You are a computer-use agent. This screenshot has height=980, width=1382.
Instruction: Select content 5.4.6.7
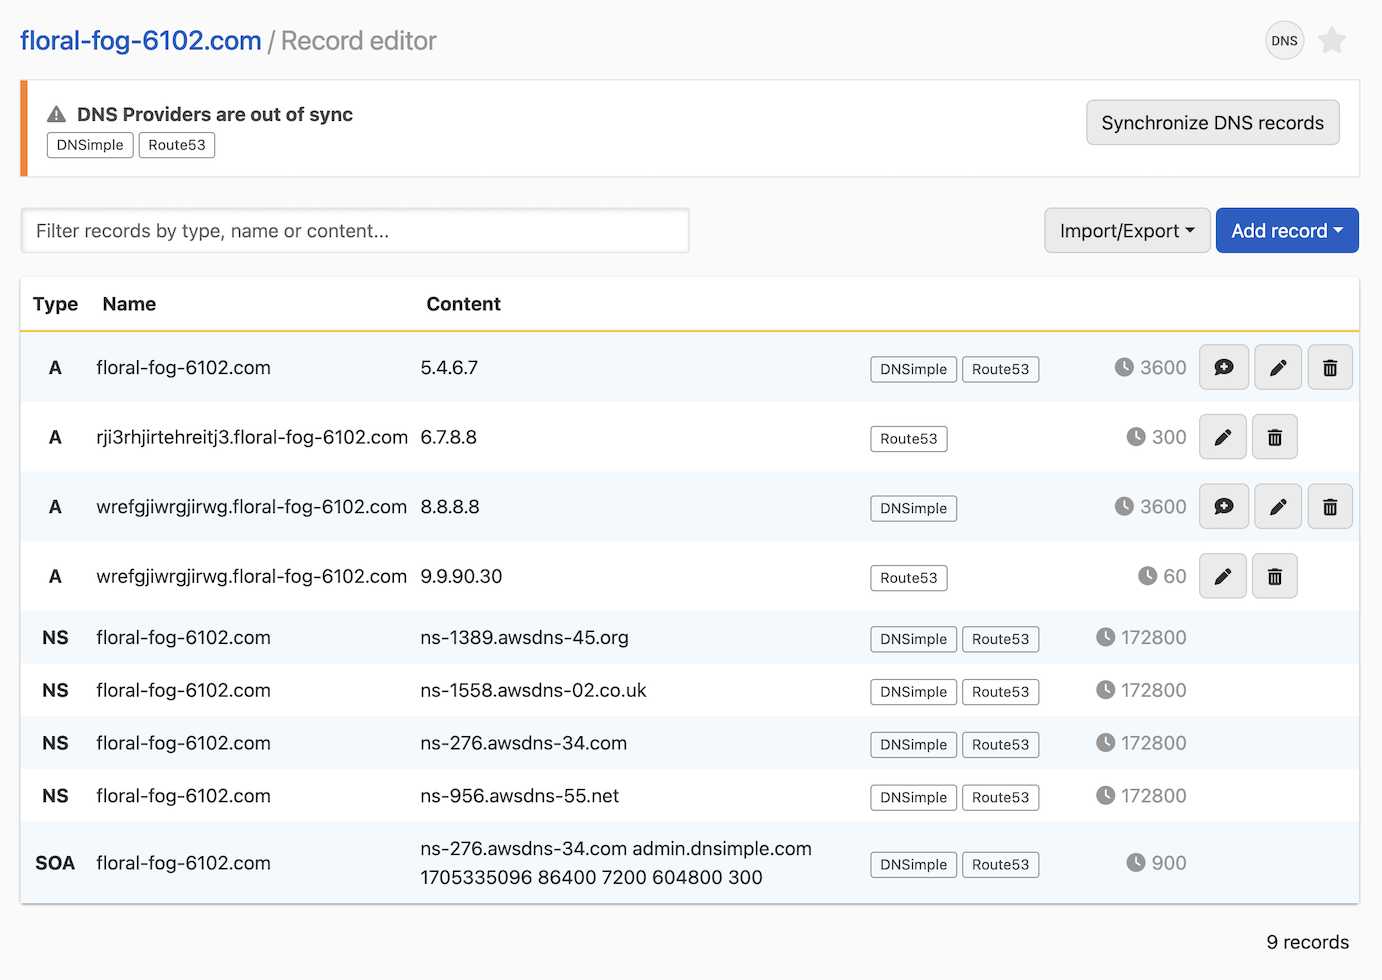tap(449, 367)
